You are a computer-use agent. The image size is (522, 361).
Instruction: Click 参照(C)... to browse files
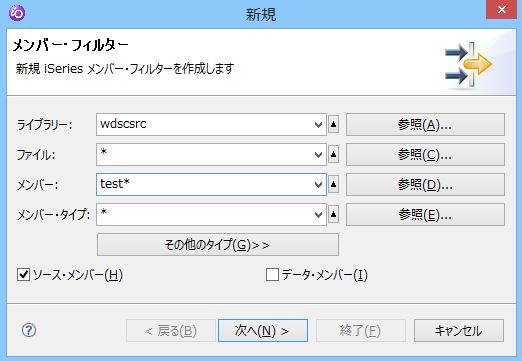click(425, 155)
